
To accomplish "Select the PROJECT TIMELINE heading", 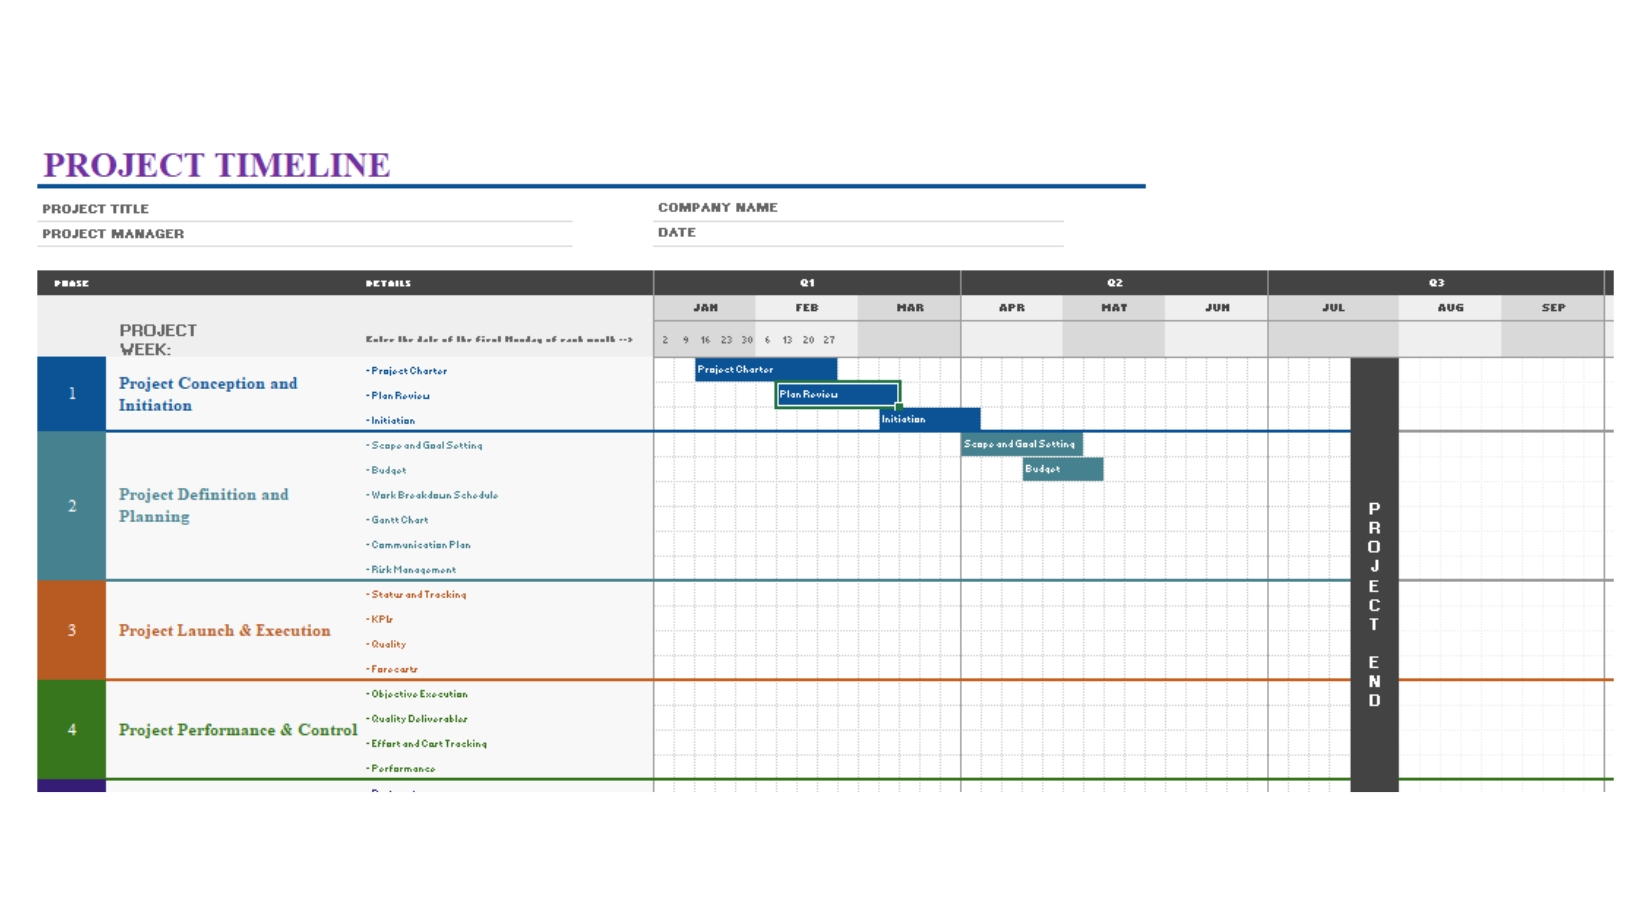I will point(216,165).
